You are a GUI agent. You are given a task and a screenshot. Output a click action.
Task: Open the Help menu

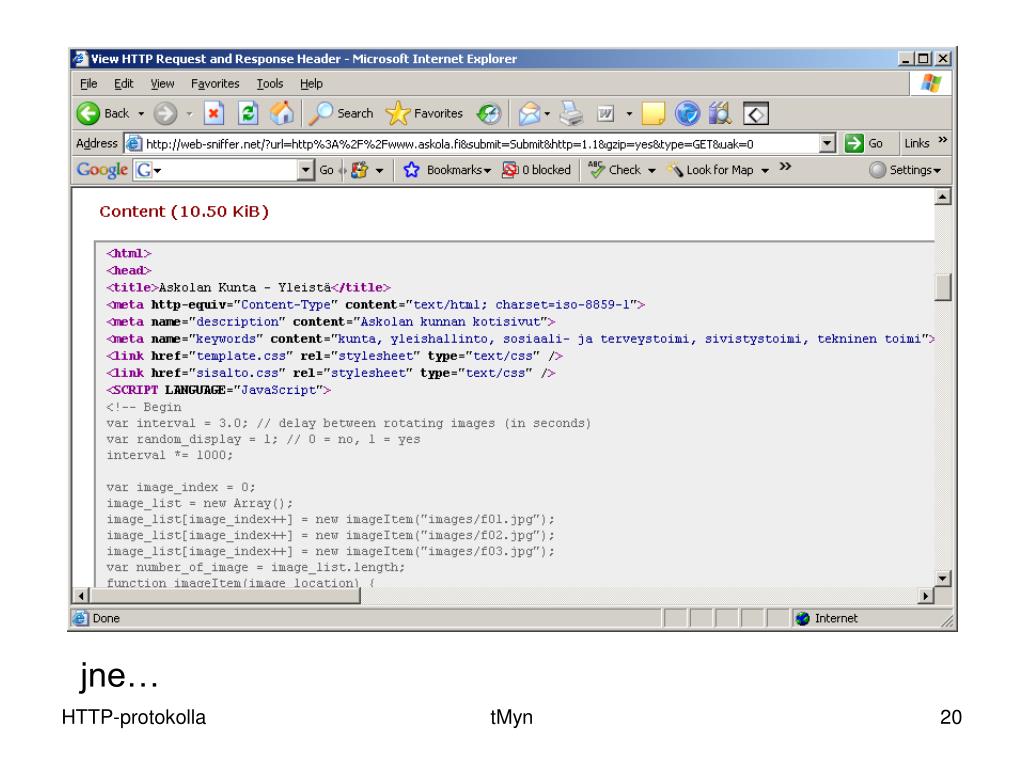[x=312, y=84]
